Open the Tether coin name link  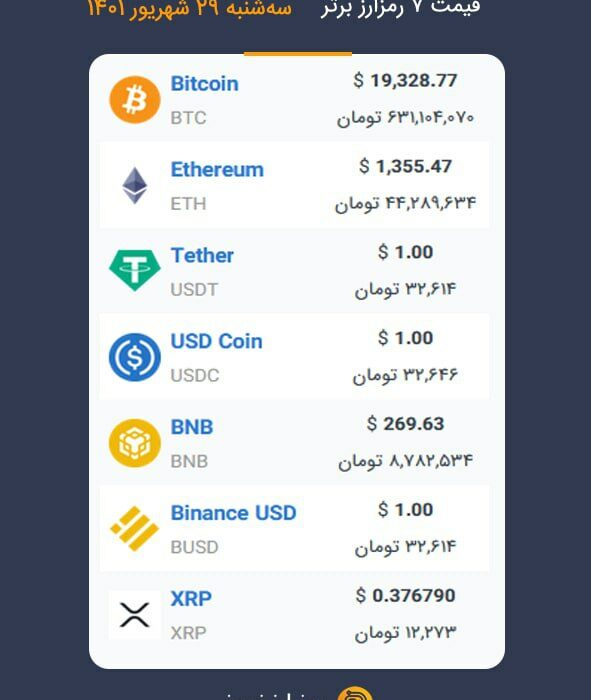click(202, 255)
